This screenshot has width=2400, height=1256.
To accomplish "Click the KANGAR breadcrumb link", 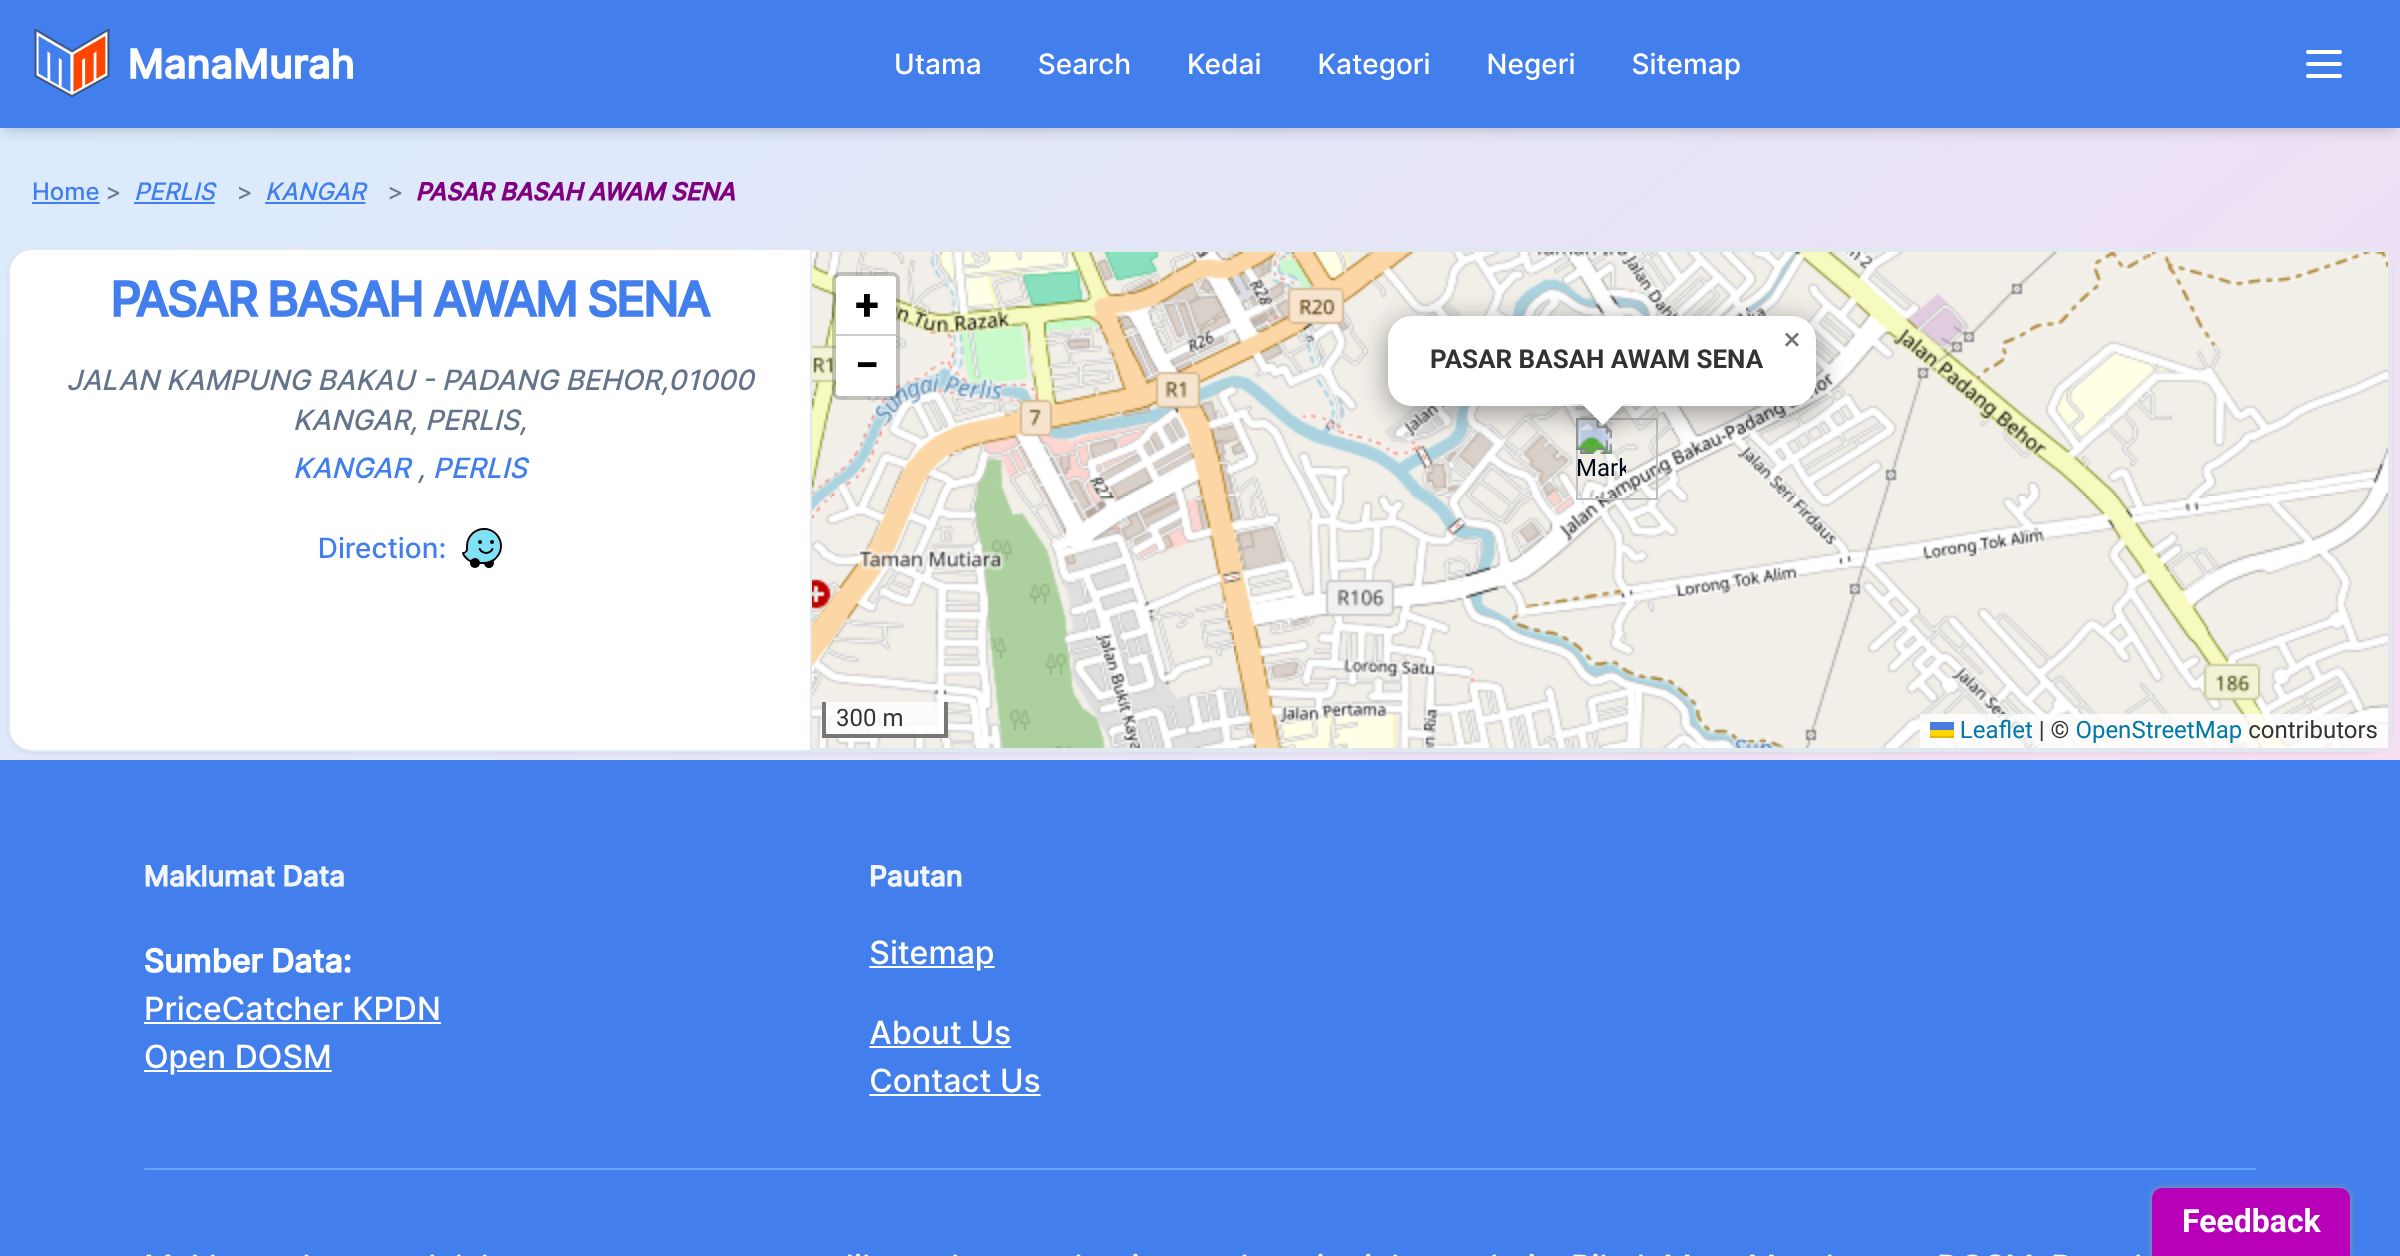I will pos(316,191).
